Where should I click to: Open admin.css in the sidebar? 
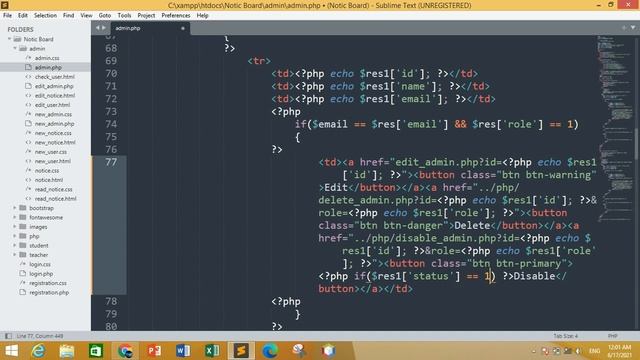pyautogui.click(x=47, y=58)
